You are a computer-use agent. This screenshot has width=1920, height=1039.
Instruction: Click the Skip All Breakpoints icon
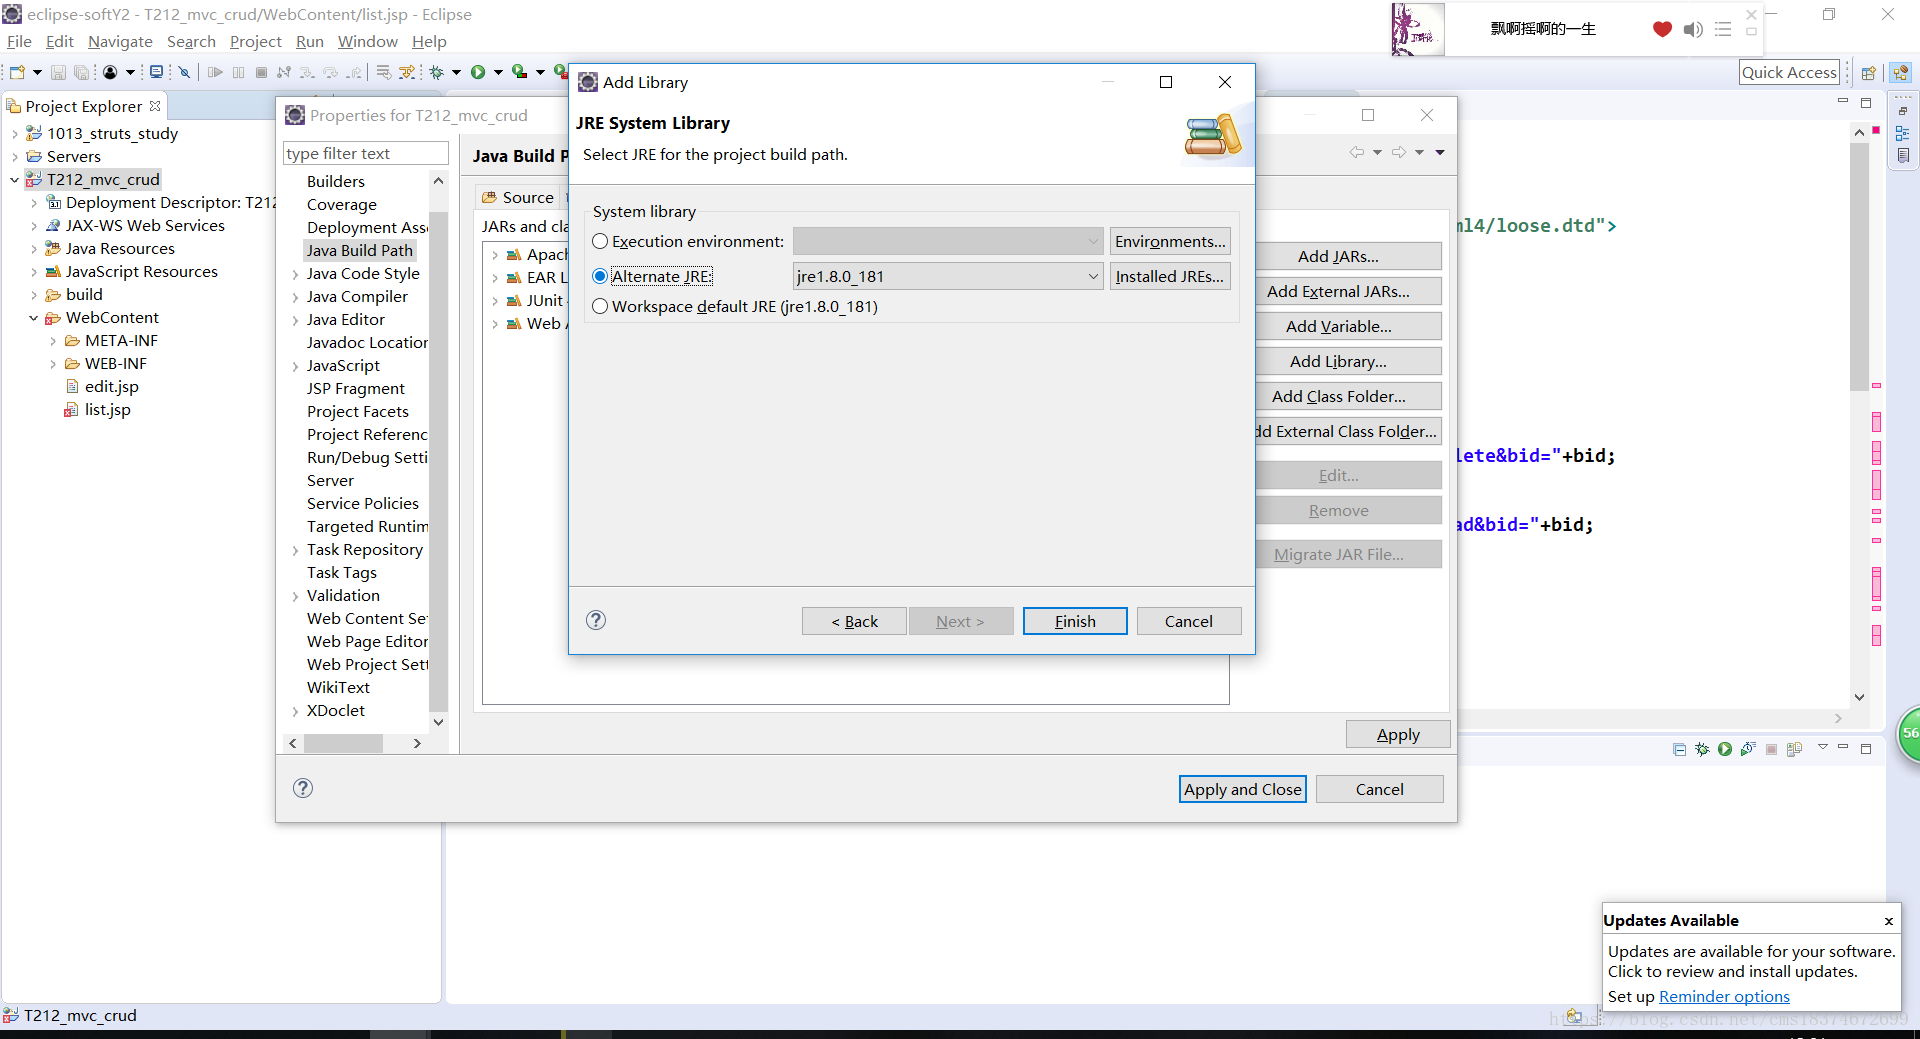click(x=184, y=72)
